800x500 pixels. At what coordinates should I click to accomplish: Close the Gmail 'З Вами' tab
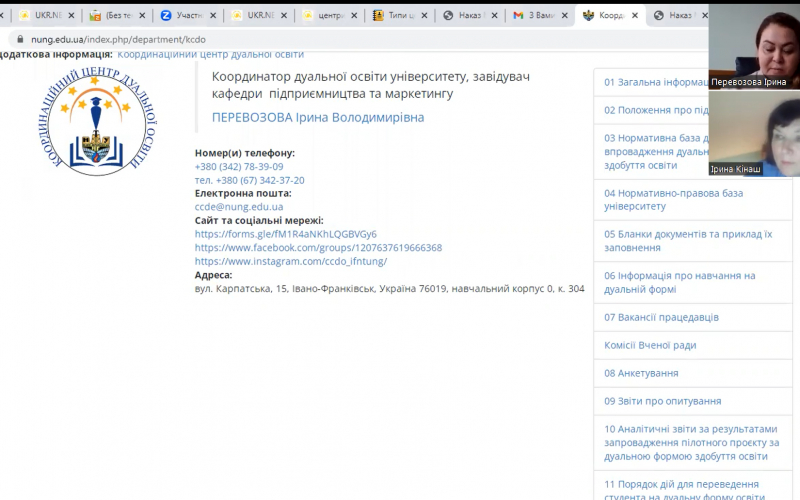(x=565, y=16)
